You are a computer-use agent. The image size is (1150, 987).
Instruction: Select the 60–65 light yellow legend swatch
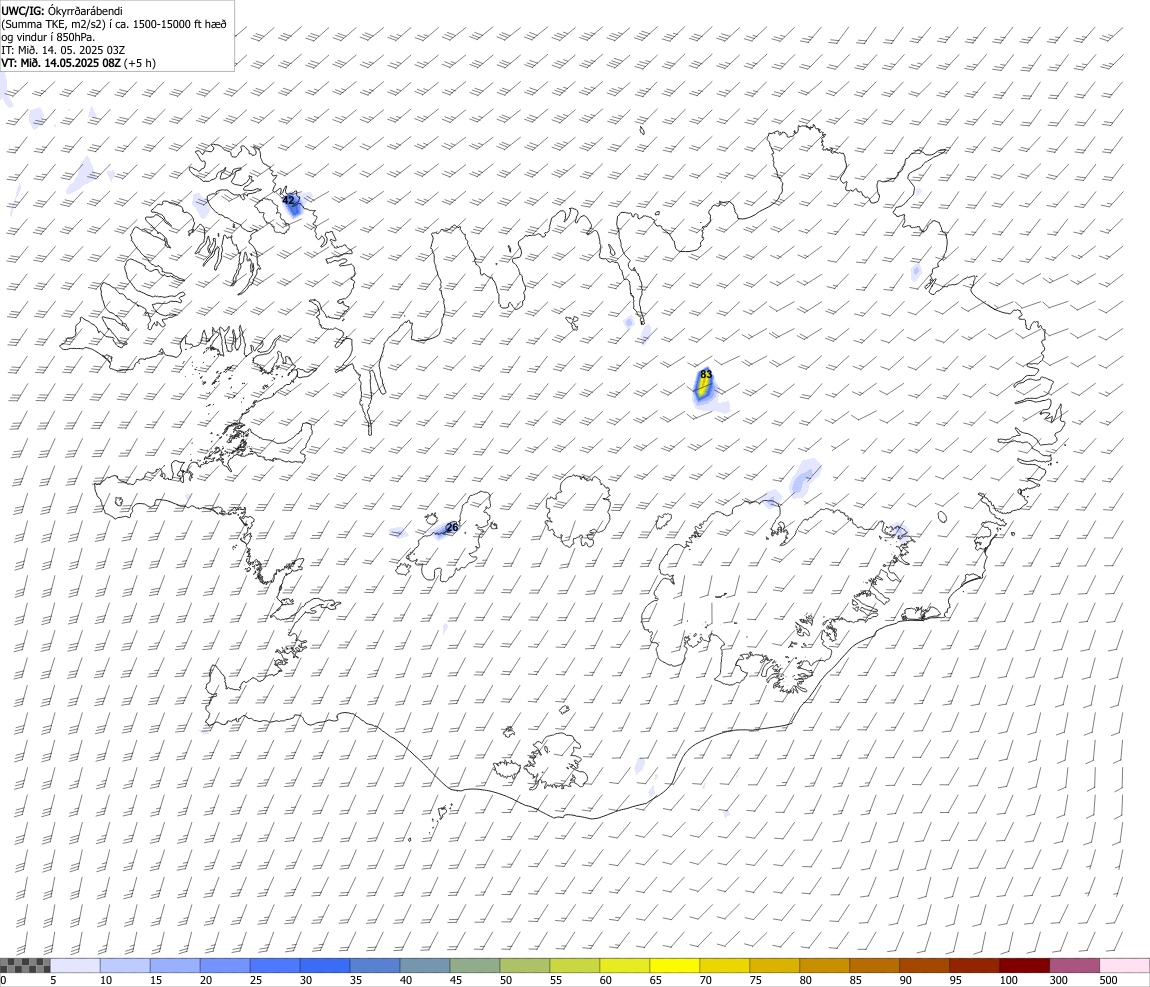[625, 965]
